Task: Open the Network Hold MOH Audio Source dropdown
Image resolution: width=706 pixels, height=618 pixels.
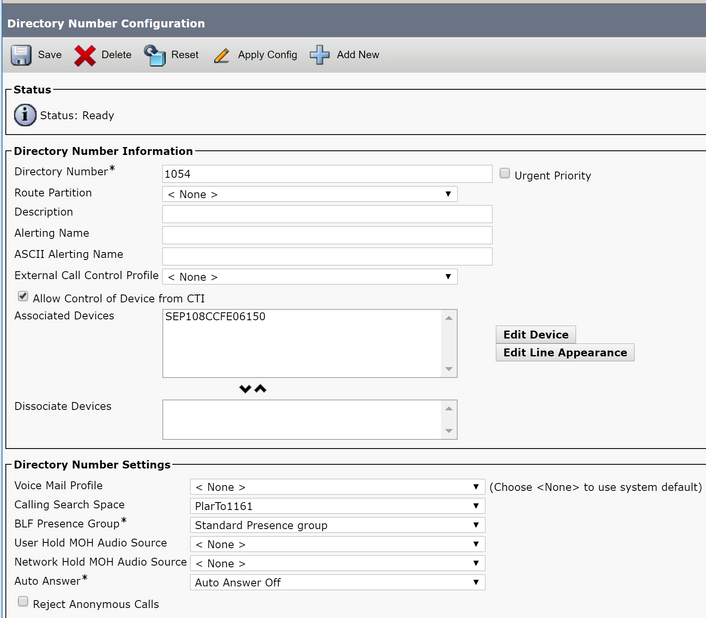Action: tap(338, 563)
